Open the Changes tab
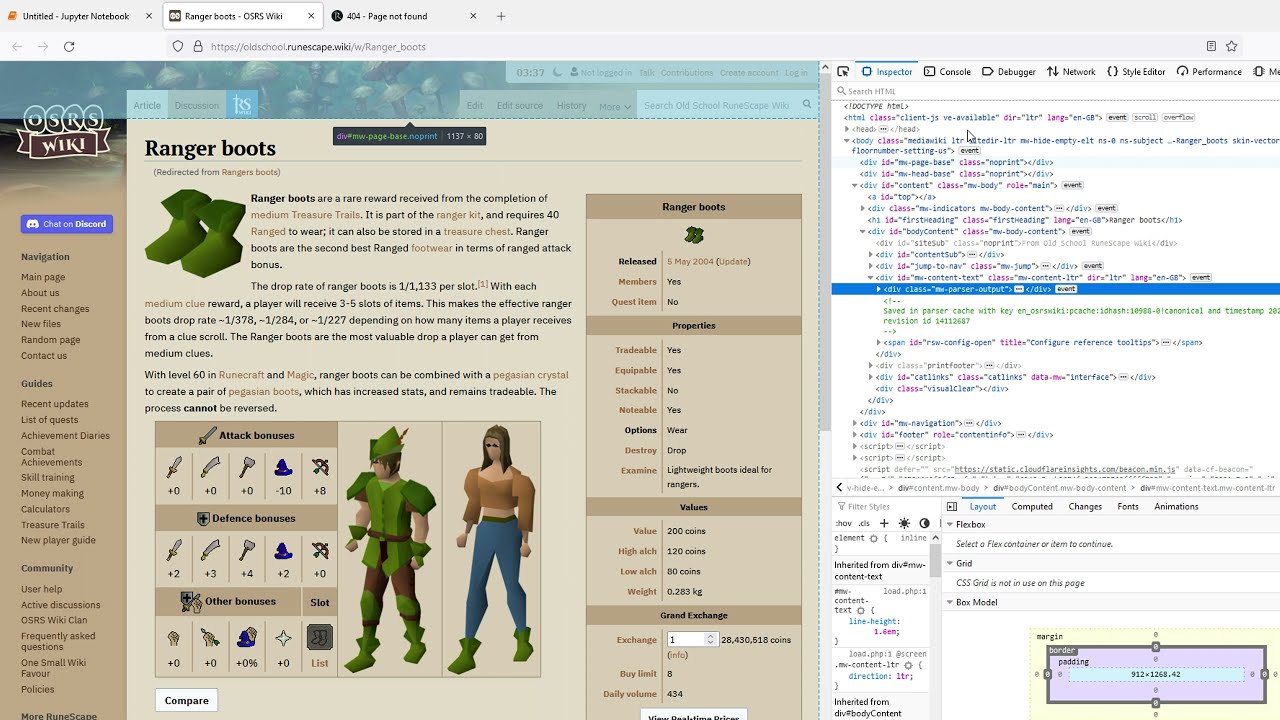1280x720 pixels. point(1085,507)
